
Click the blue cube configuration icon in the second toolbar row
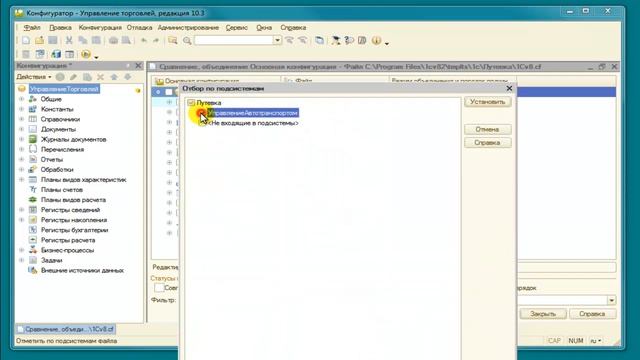[x=56, y=54]
